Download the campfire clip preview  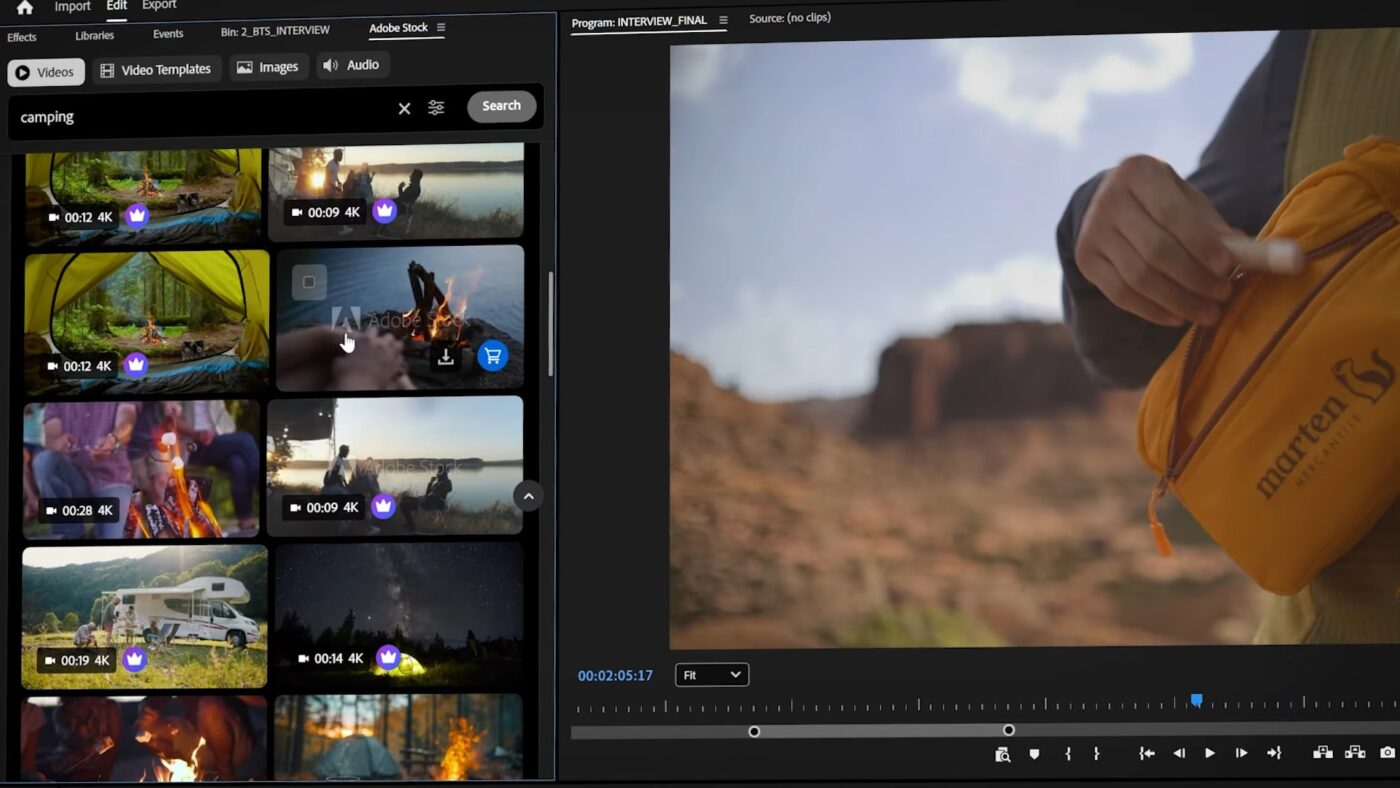pos(446,357)
